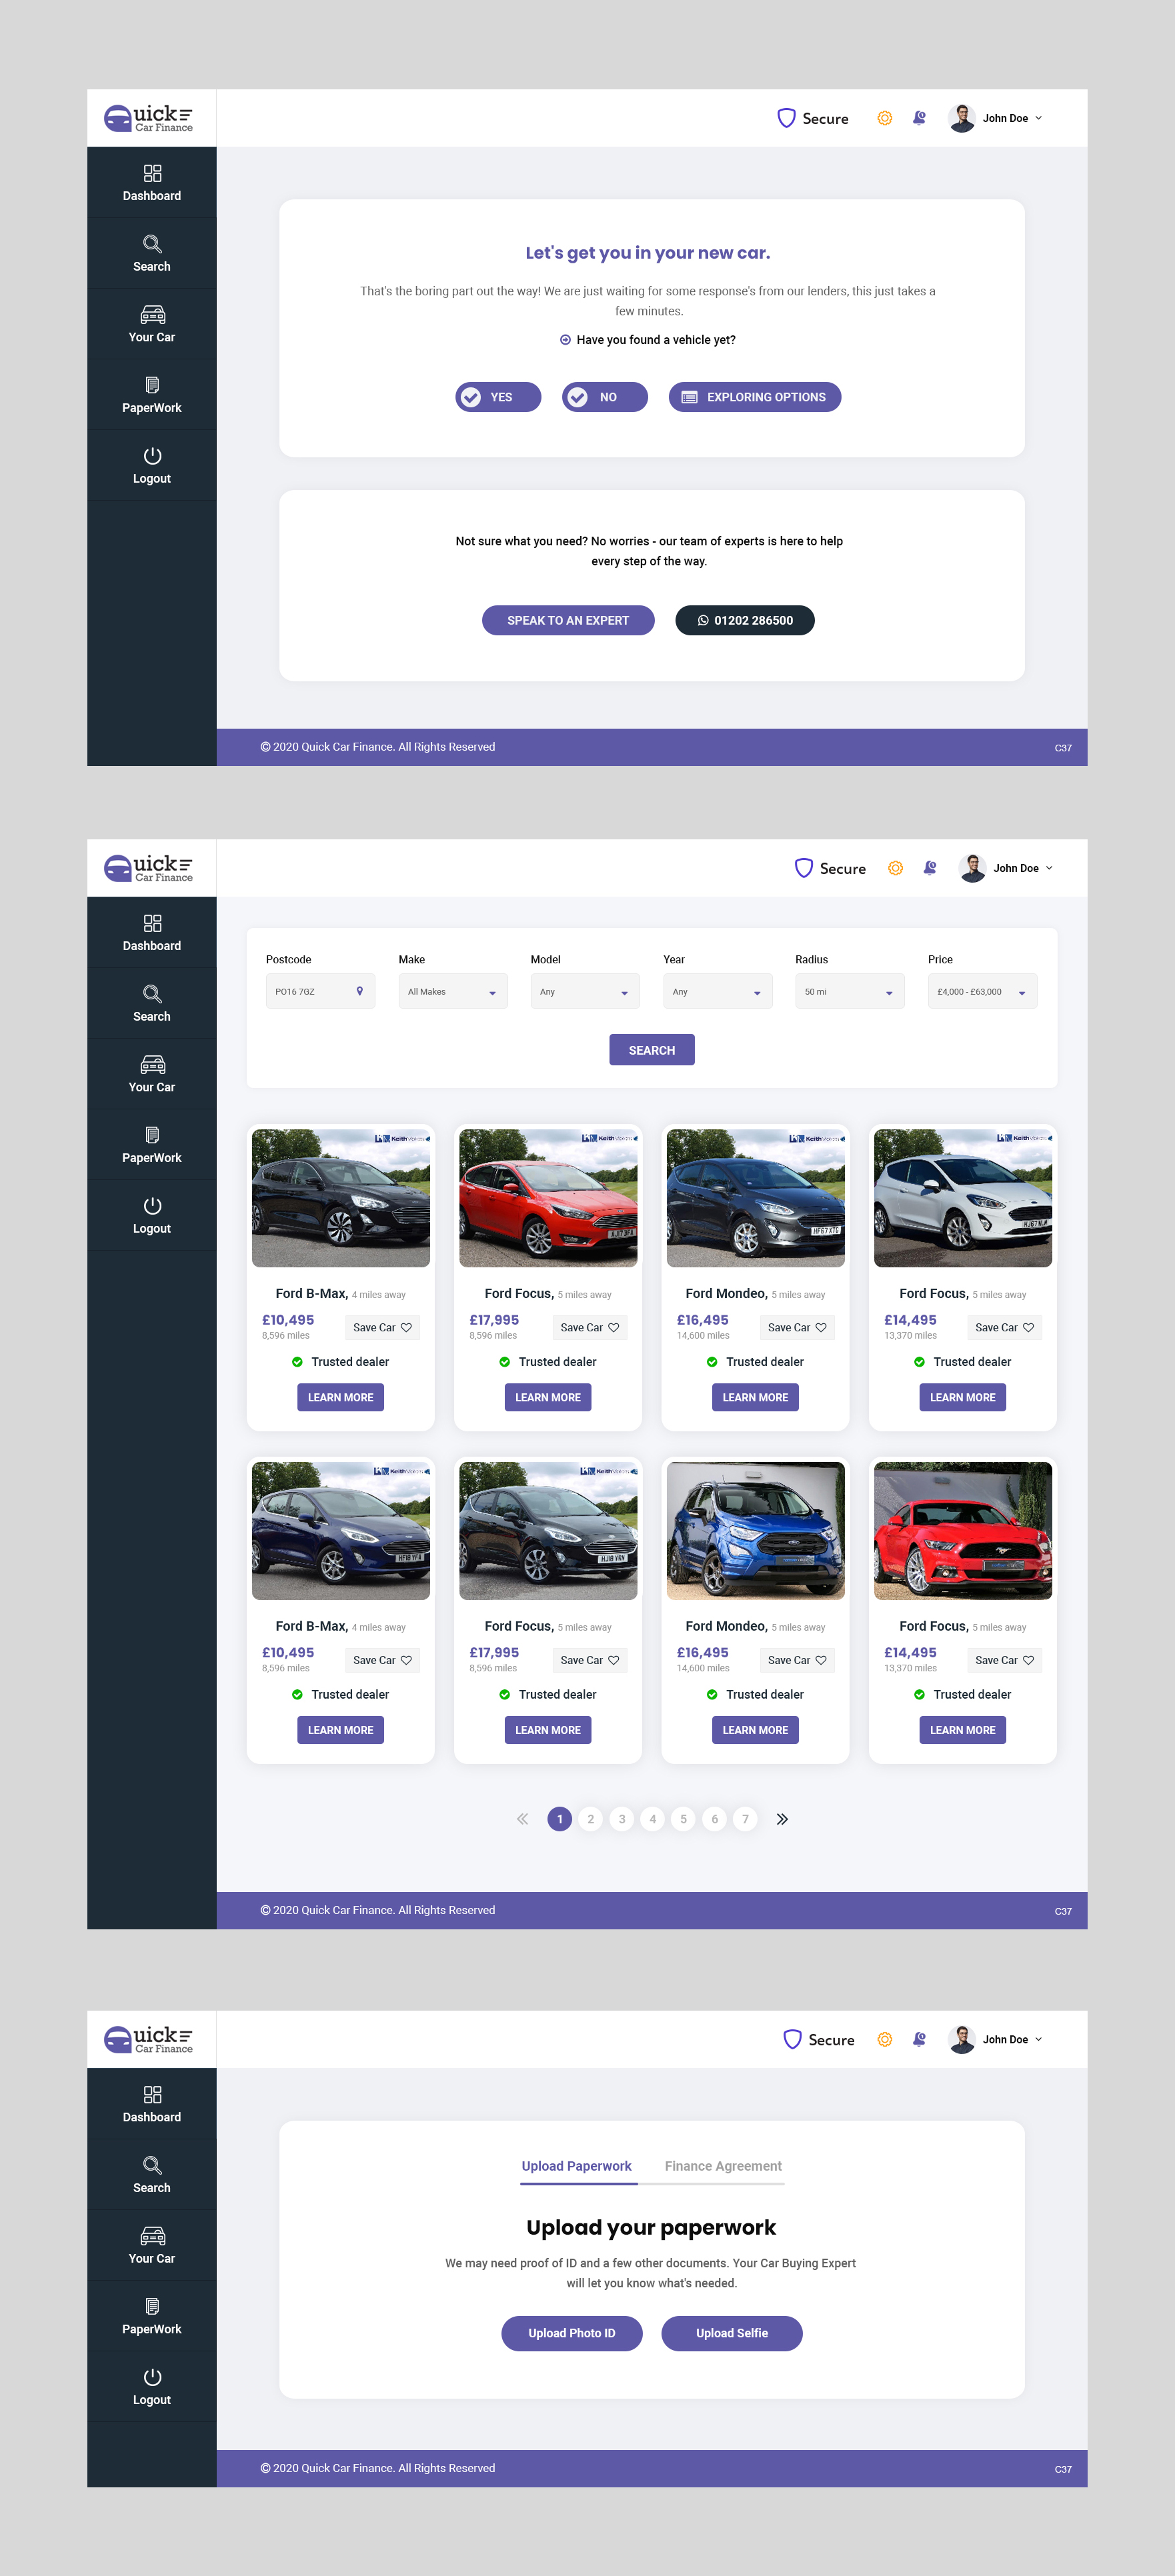This screenshot has width=1175, height=2576.
Task: Click the Your Car icon in the welcome screen sidebar
Action: pos(152,314)
